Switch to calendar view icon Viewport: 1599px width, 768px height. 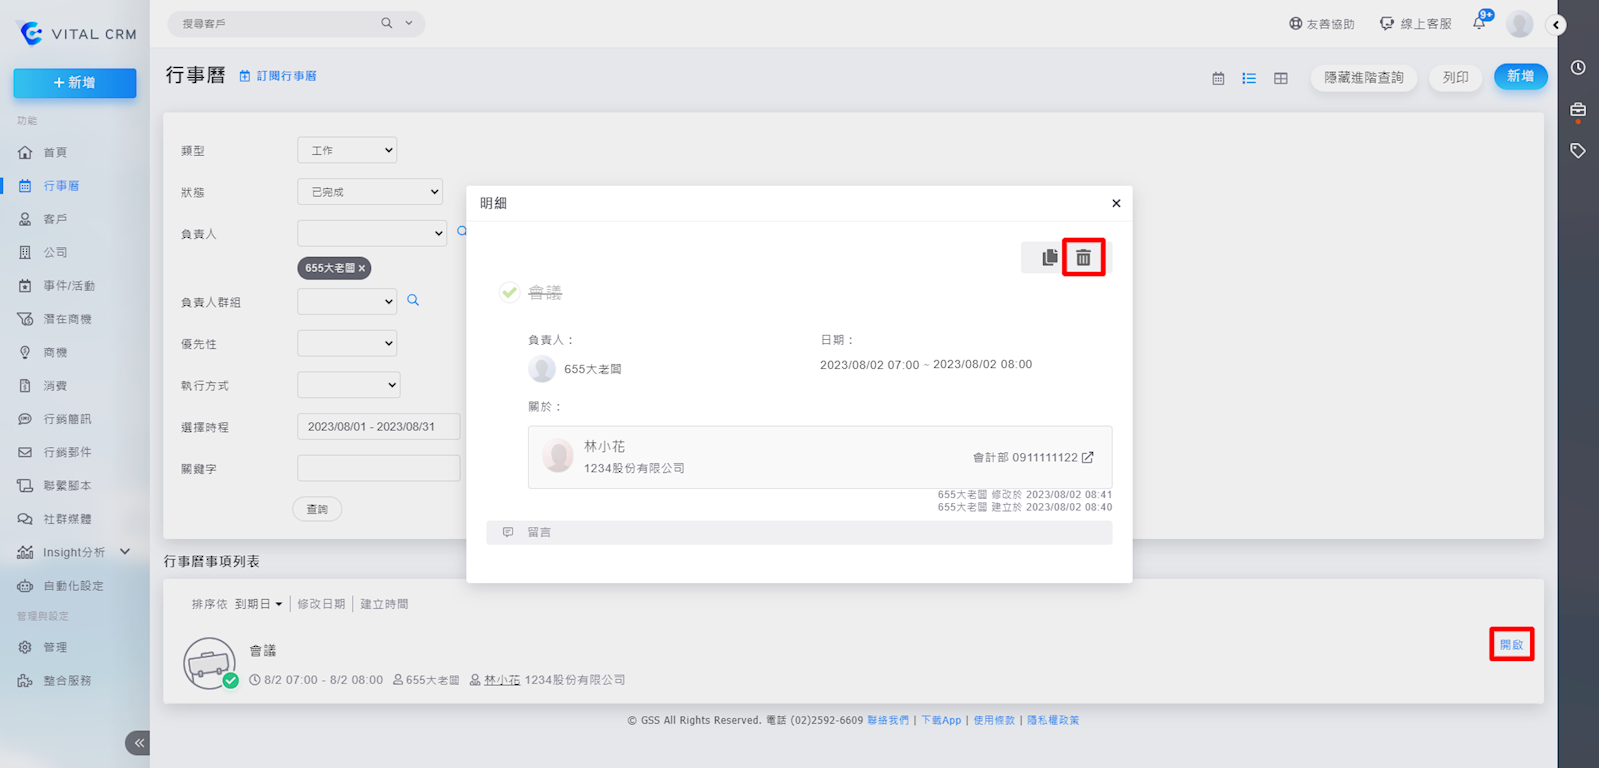point(1218,78)
